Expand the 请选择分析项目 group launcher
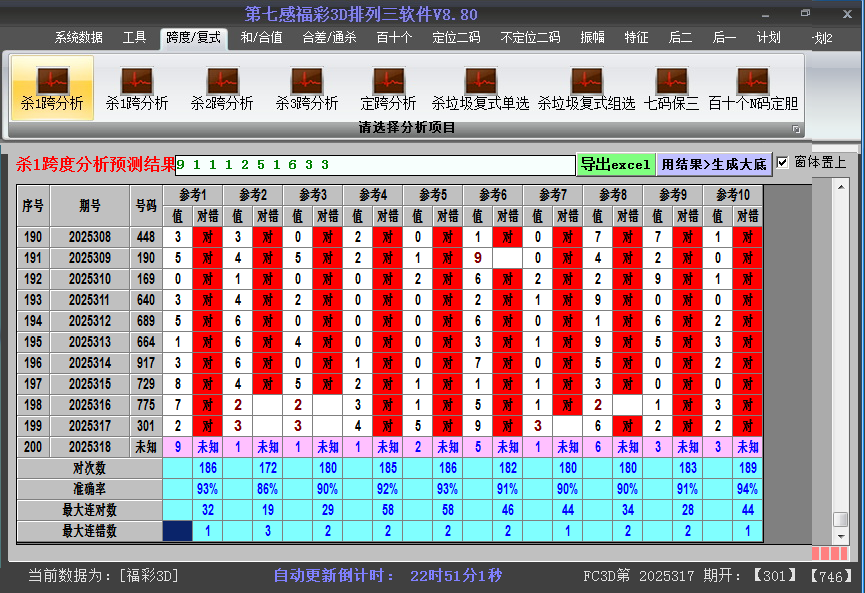This screenshot has width=865, height=593. 797,129
